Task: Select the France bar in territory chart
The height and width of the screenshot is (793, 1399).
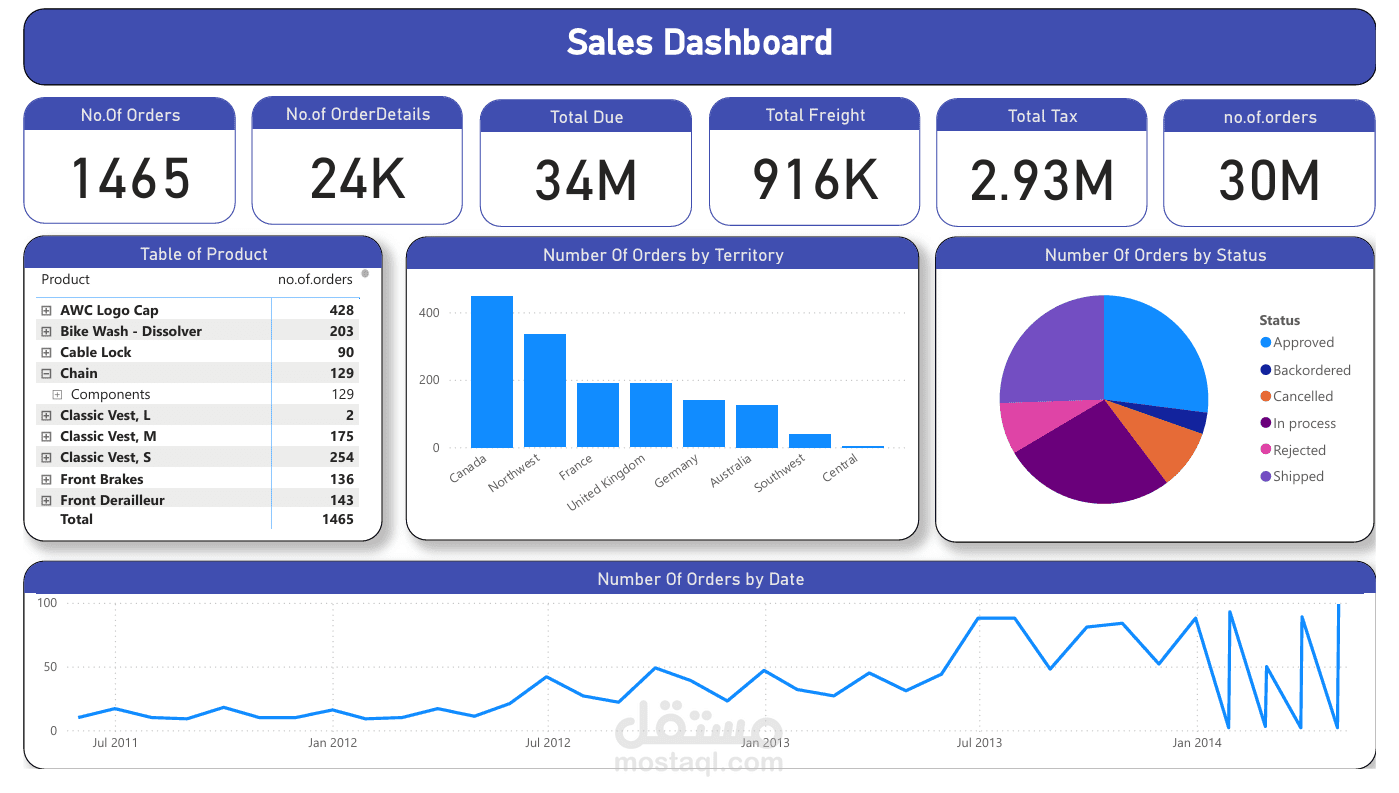Action: pos(598,415)
